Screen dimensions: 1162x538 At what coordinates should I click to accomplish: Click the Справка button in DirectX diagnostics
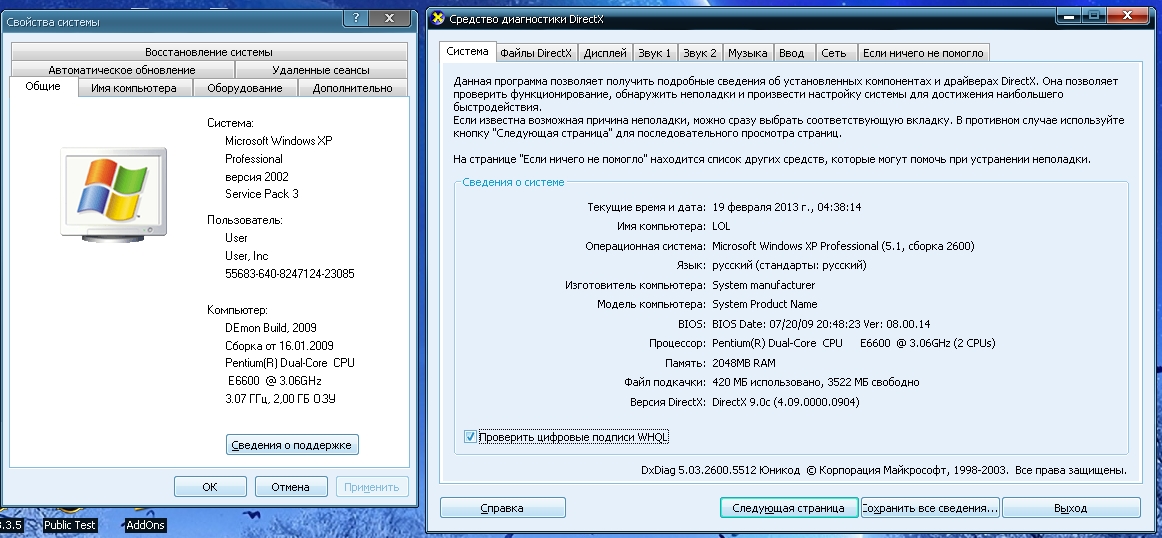[x=502, y=508]
